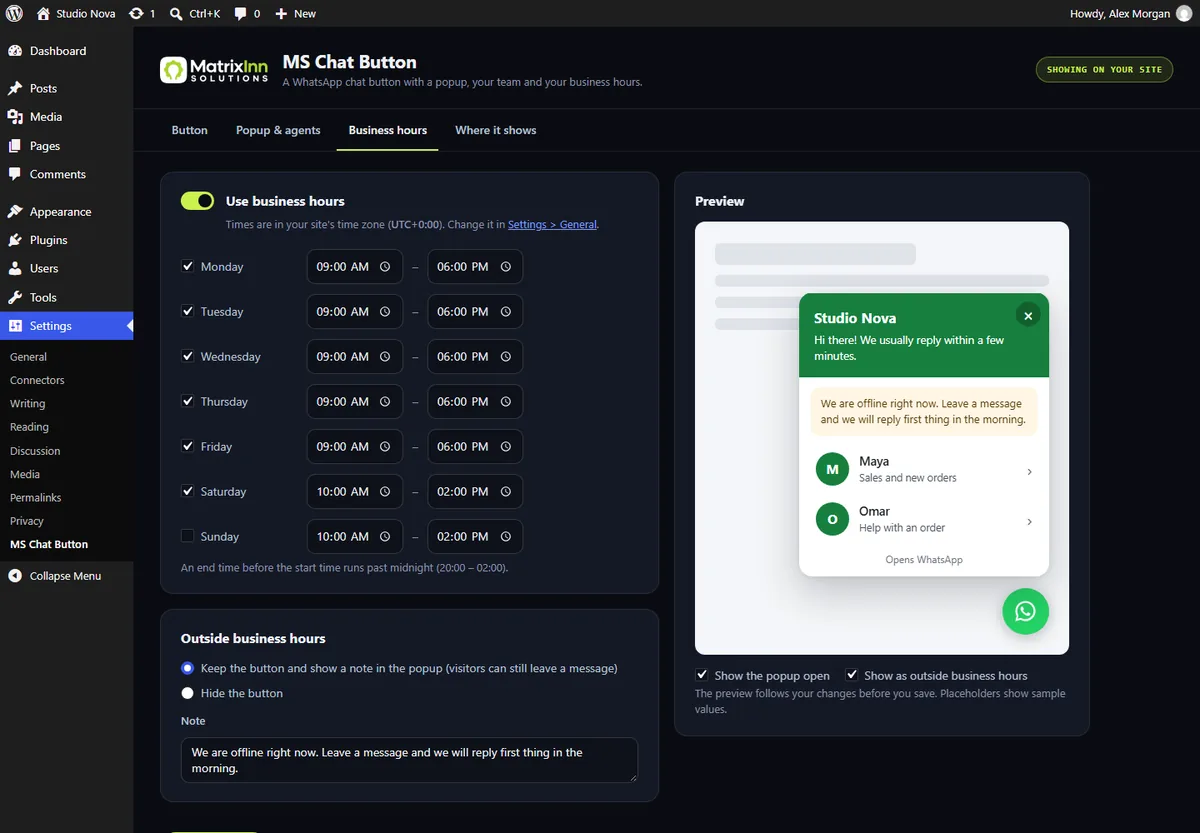Select Hide the button option

187,693
